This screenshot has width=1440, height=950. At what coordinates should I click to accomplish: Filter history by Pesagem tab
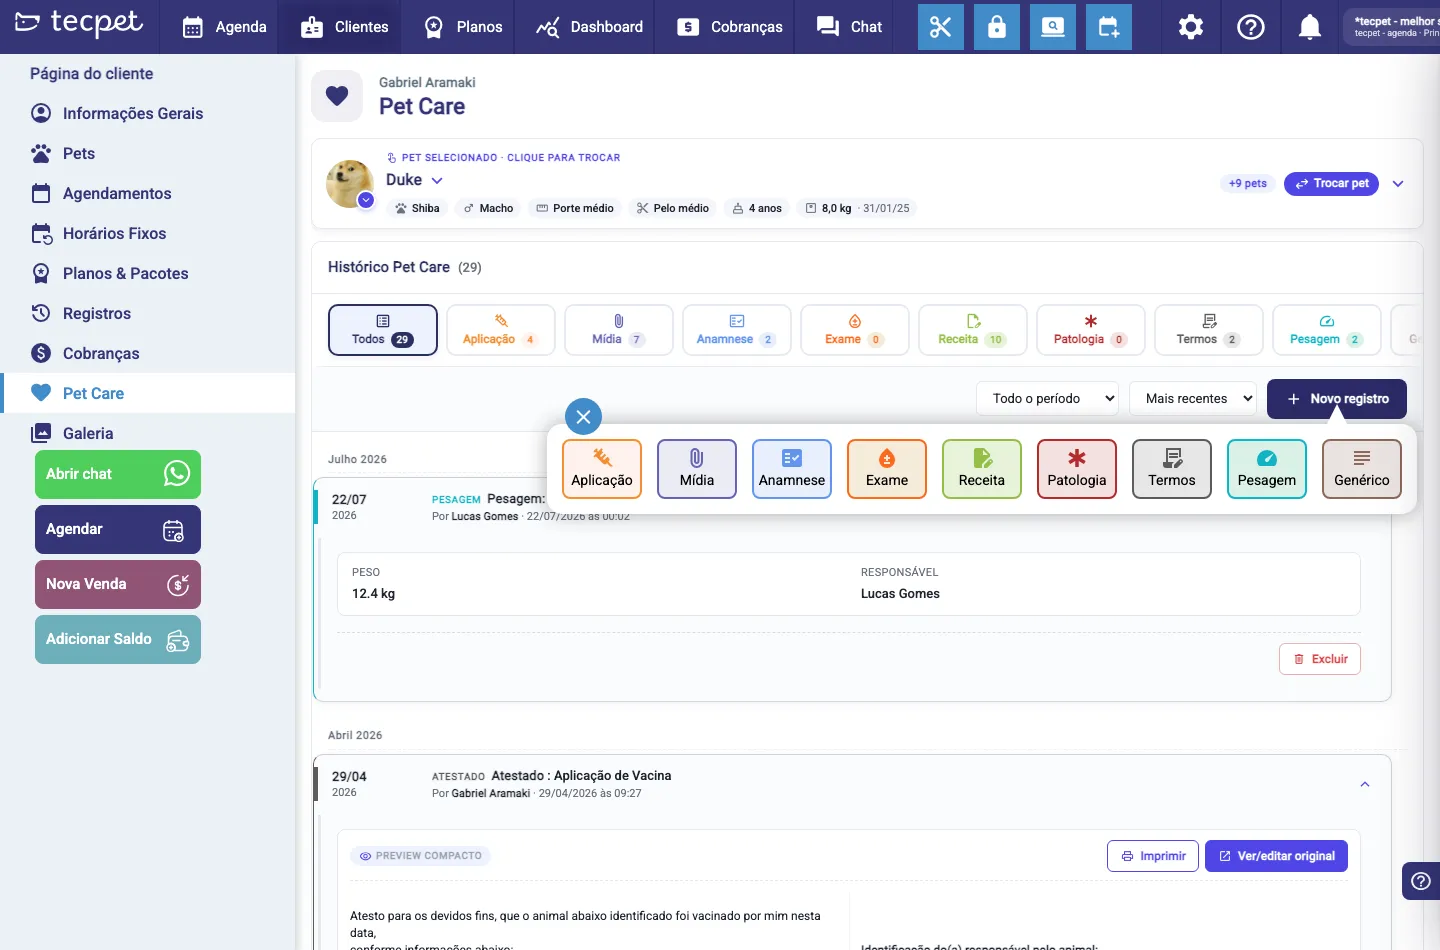[1327, 330]
